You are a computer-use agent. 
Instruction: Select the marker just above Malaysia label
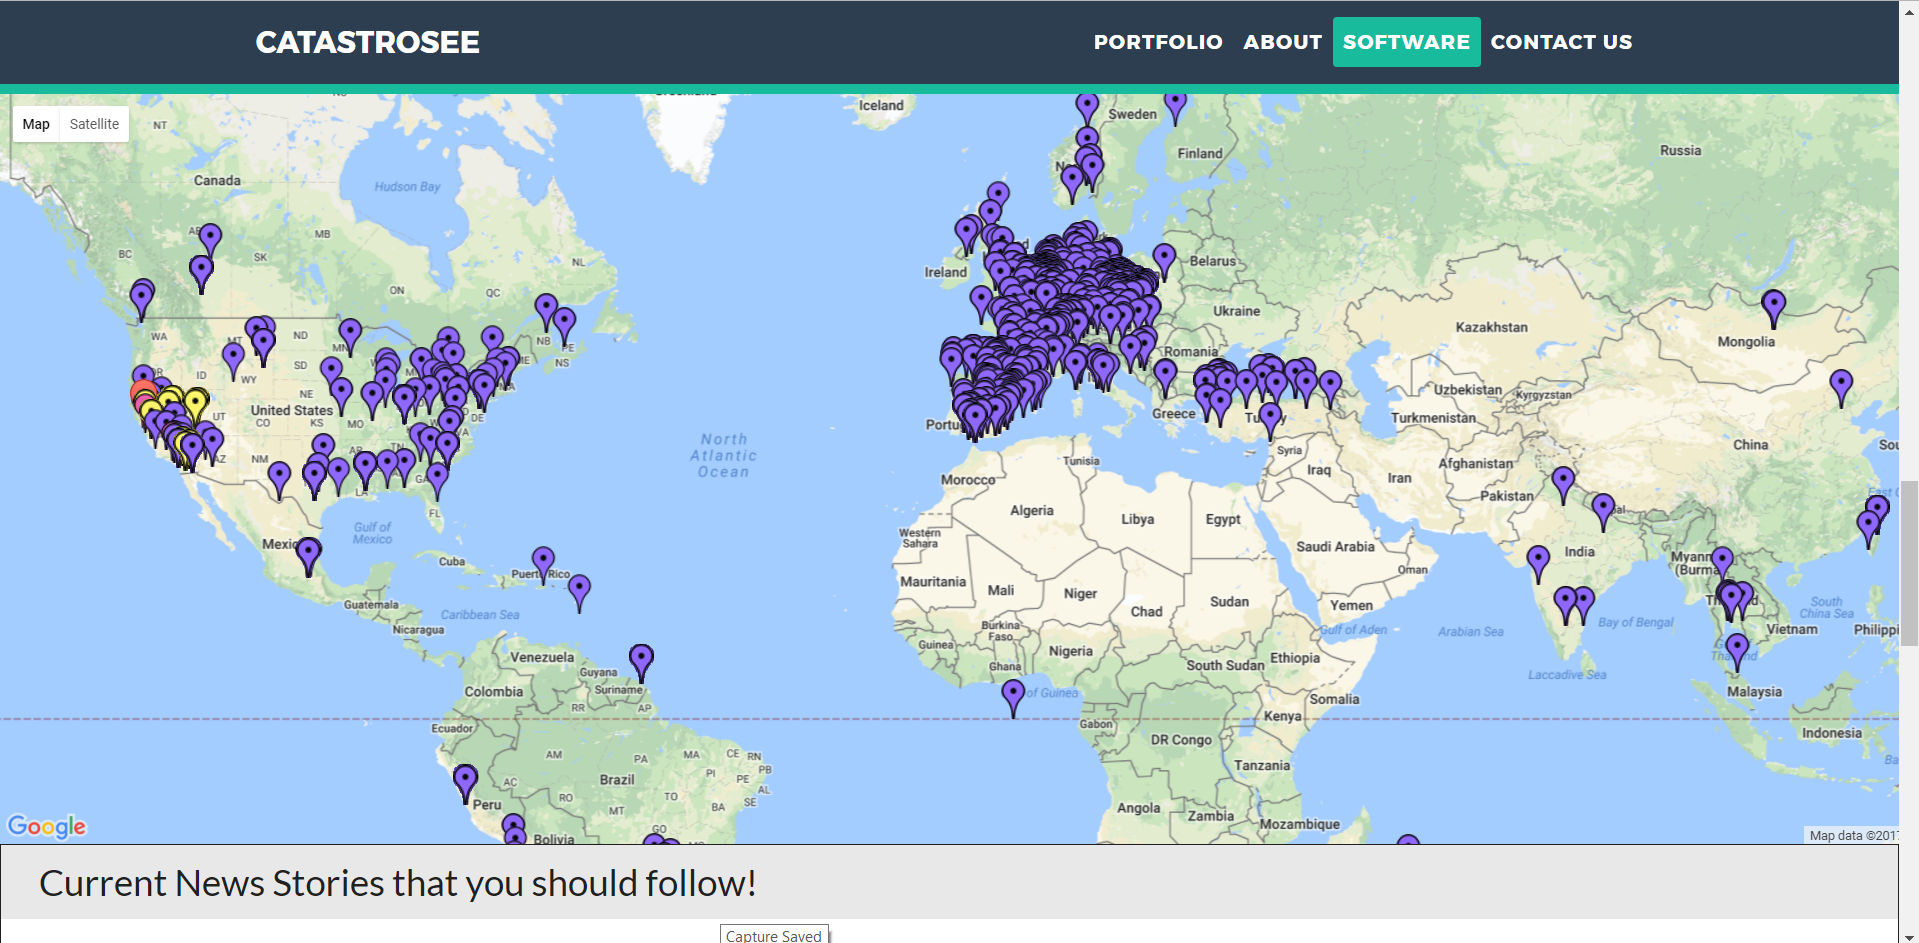click(x=1737, y=652)
